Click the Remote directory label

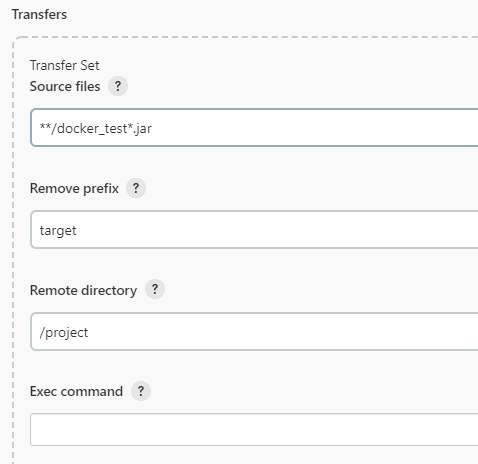[83, 290]
